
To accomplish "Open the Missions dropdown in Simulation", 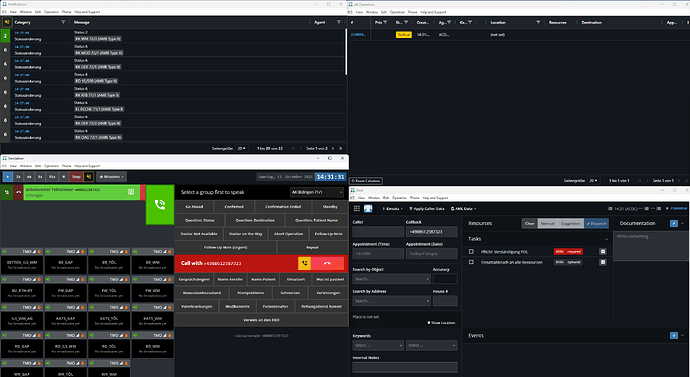I will (x=111, y=176).
